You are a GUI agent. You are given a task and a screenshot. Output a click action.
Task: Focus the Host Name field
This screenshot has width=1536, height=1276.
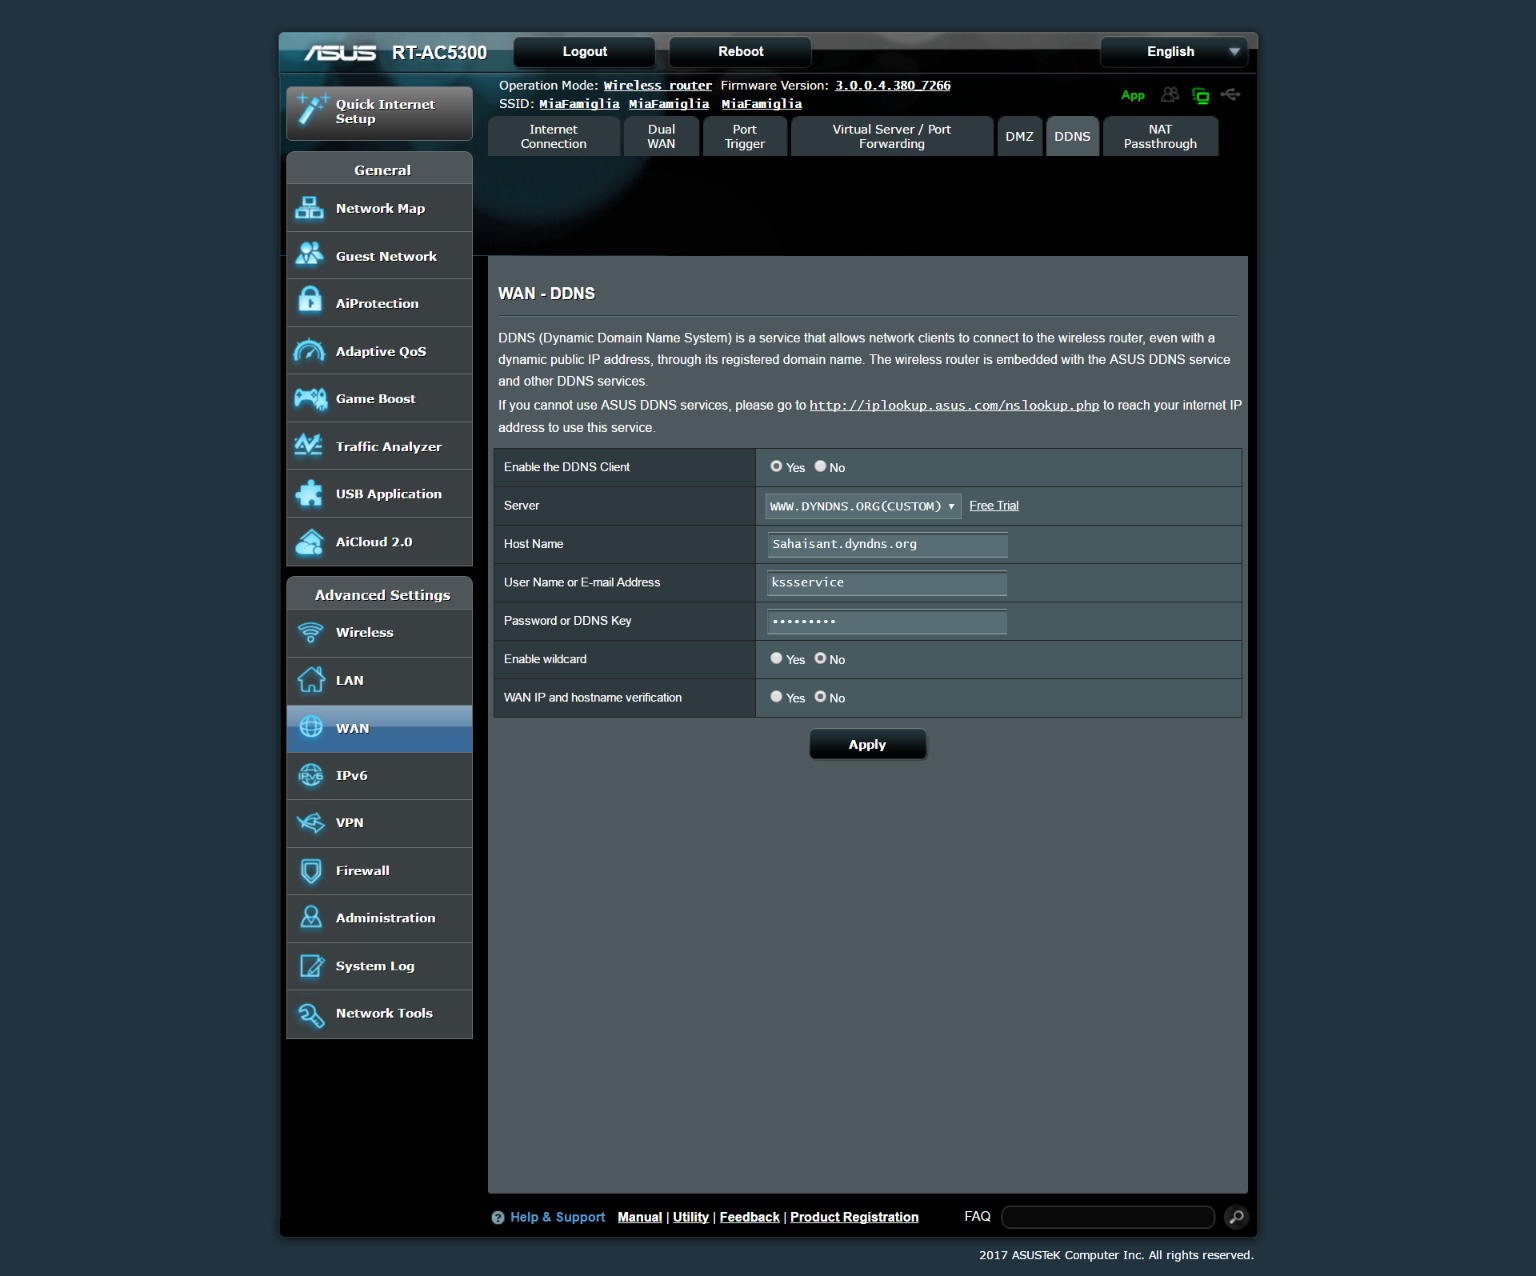[887, 544]
